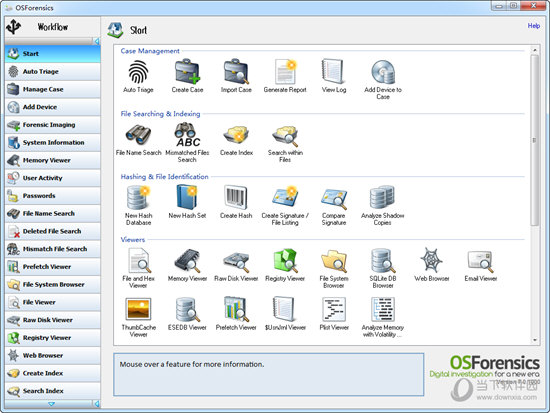
Task: Launch Mismatched Files Search ABC icon
Action: pos(187,135)
